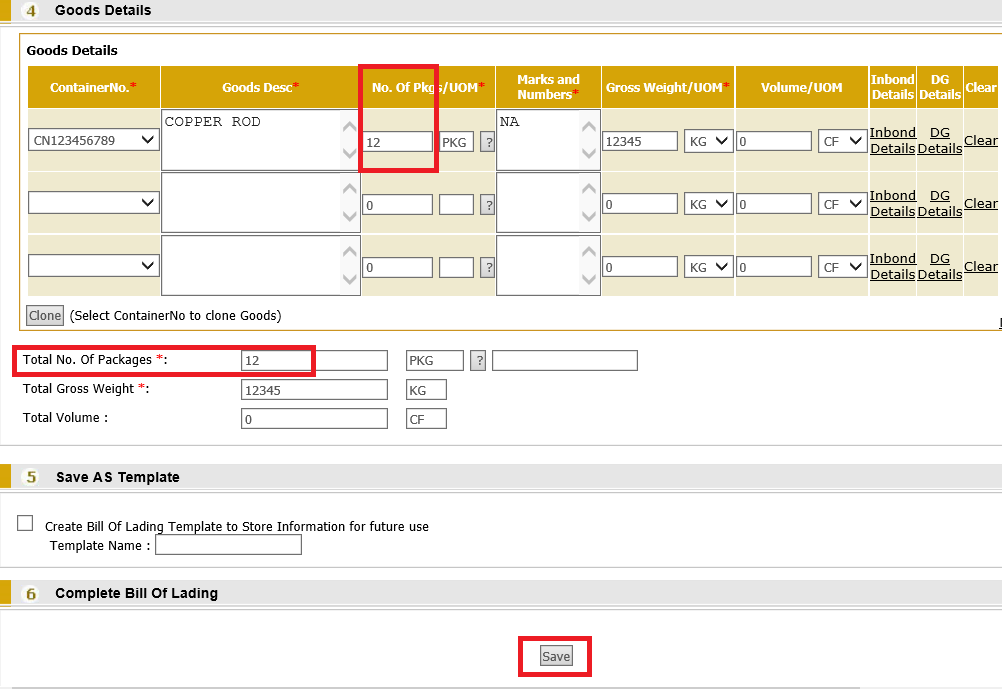Click Gross Weight field with 12345 in first row

click(x=640, y=141)
